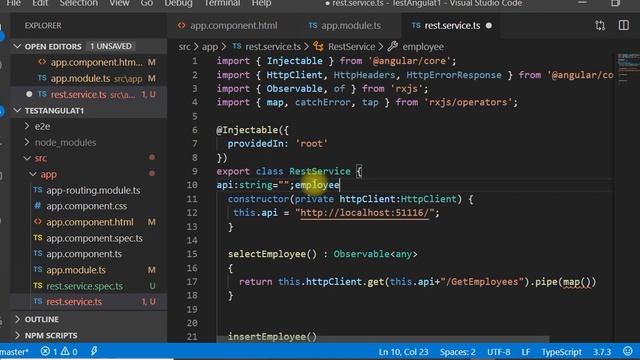640x360 pixels.
Task: Click the Split Editor icon
Action: click(x=624, y=25)
